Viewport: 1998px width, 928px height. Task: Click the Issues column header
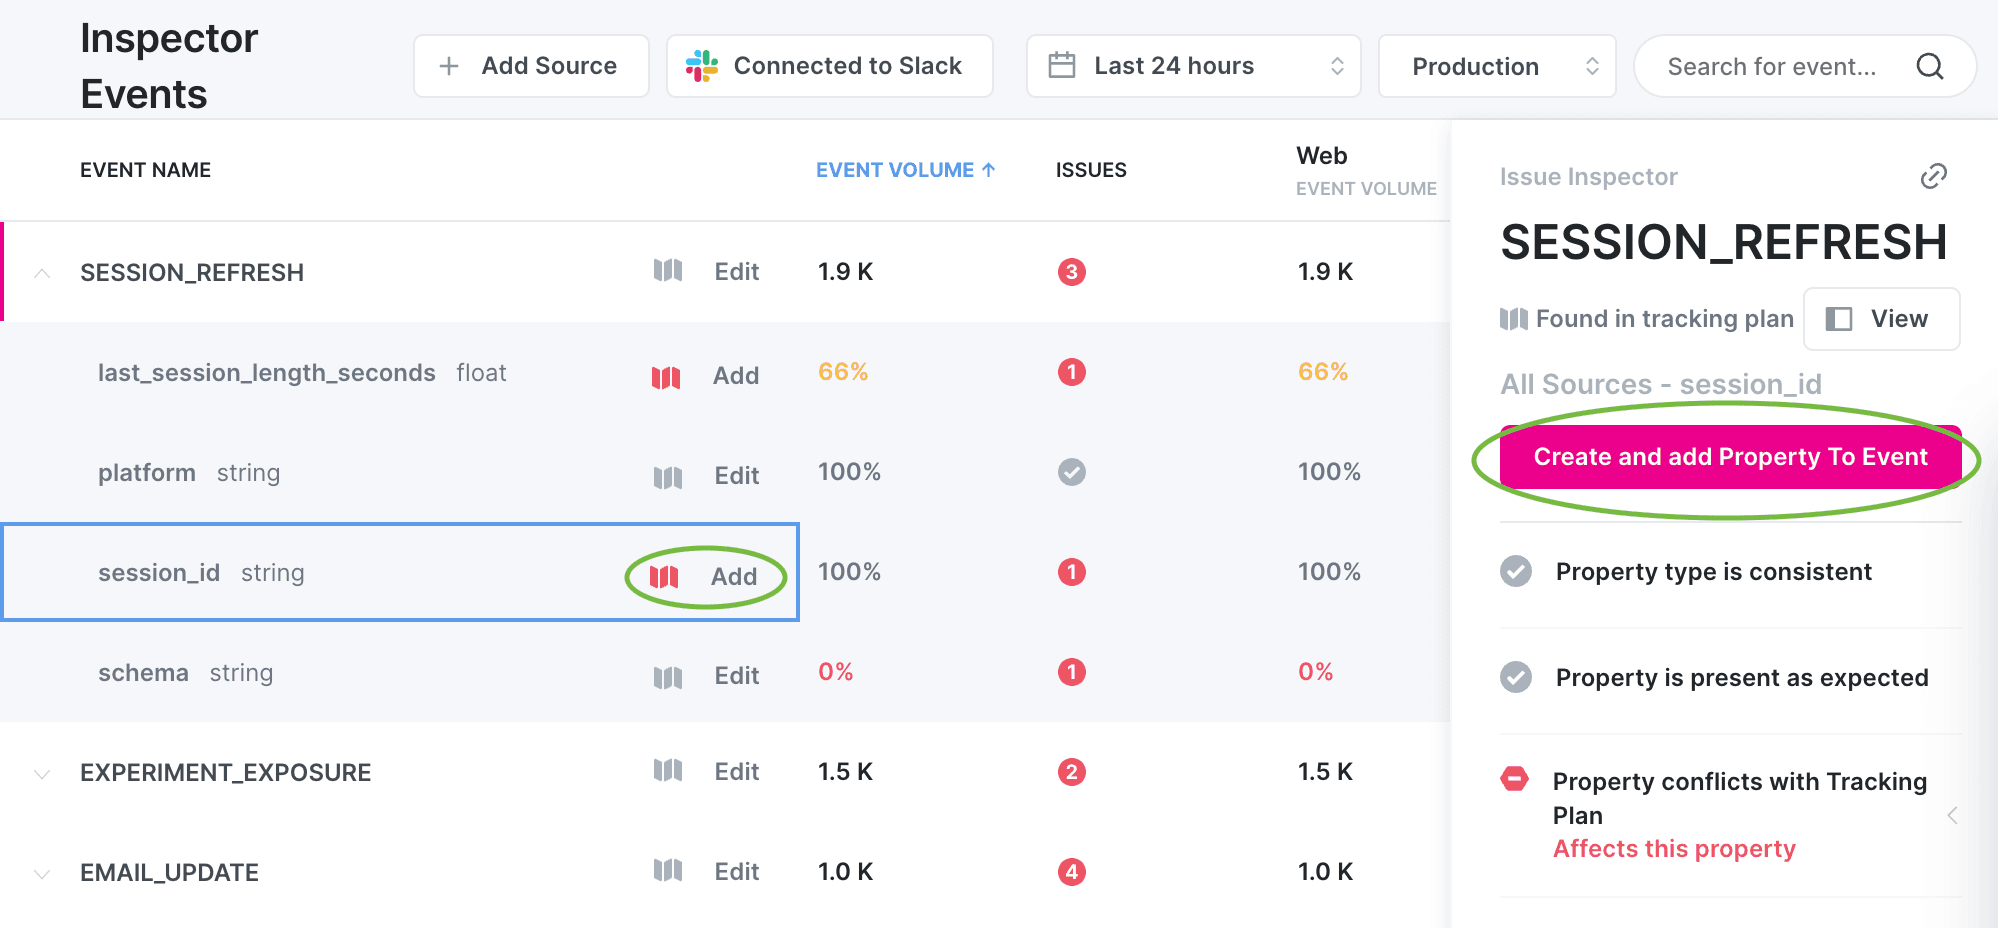(x=1090, y=170)
